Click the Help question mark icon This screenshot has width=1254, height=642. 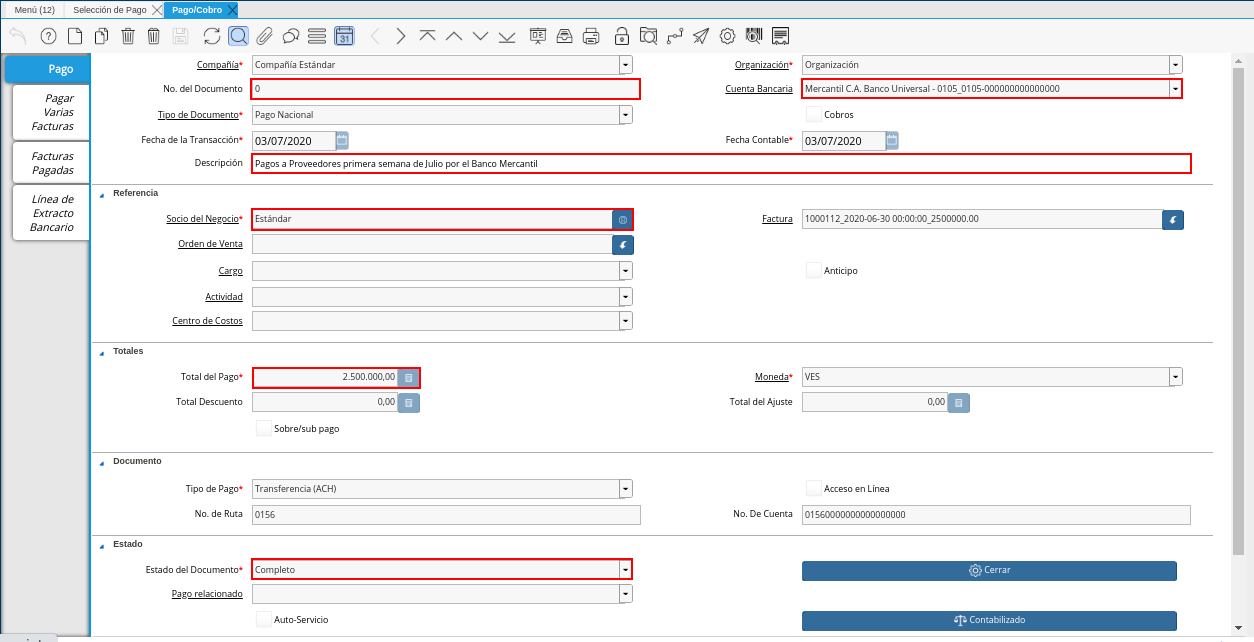[x=48, y=37]
